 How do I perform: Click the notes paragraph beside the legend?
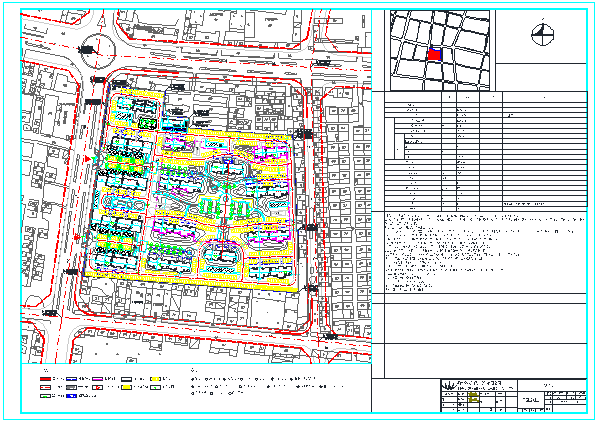click(267, 386)
